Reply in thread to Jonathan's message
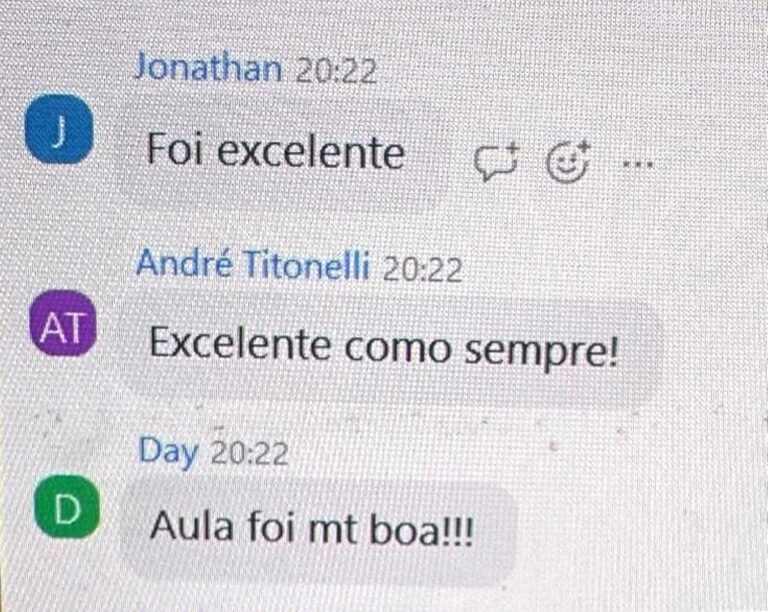 pos(496,163)
